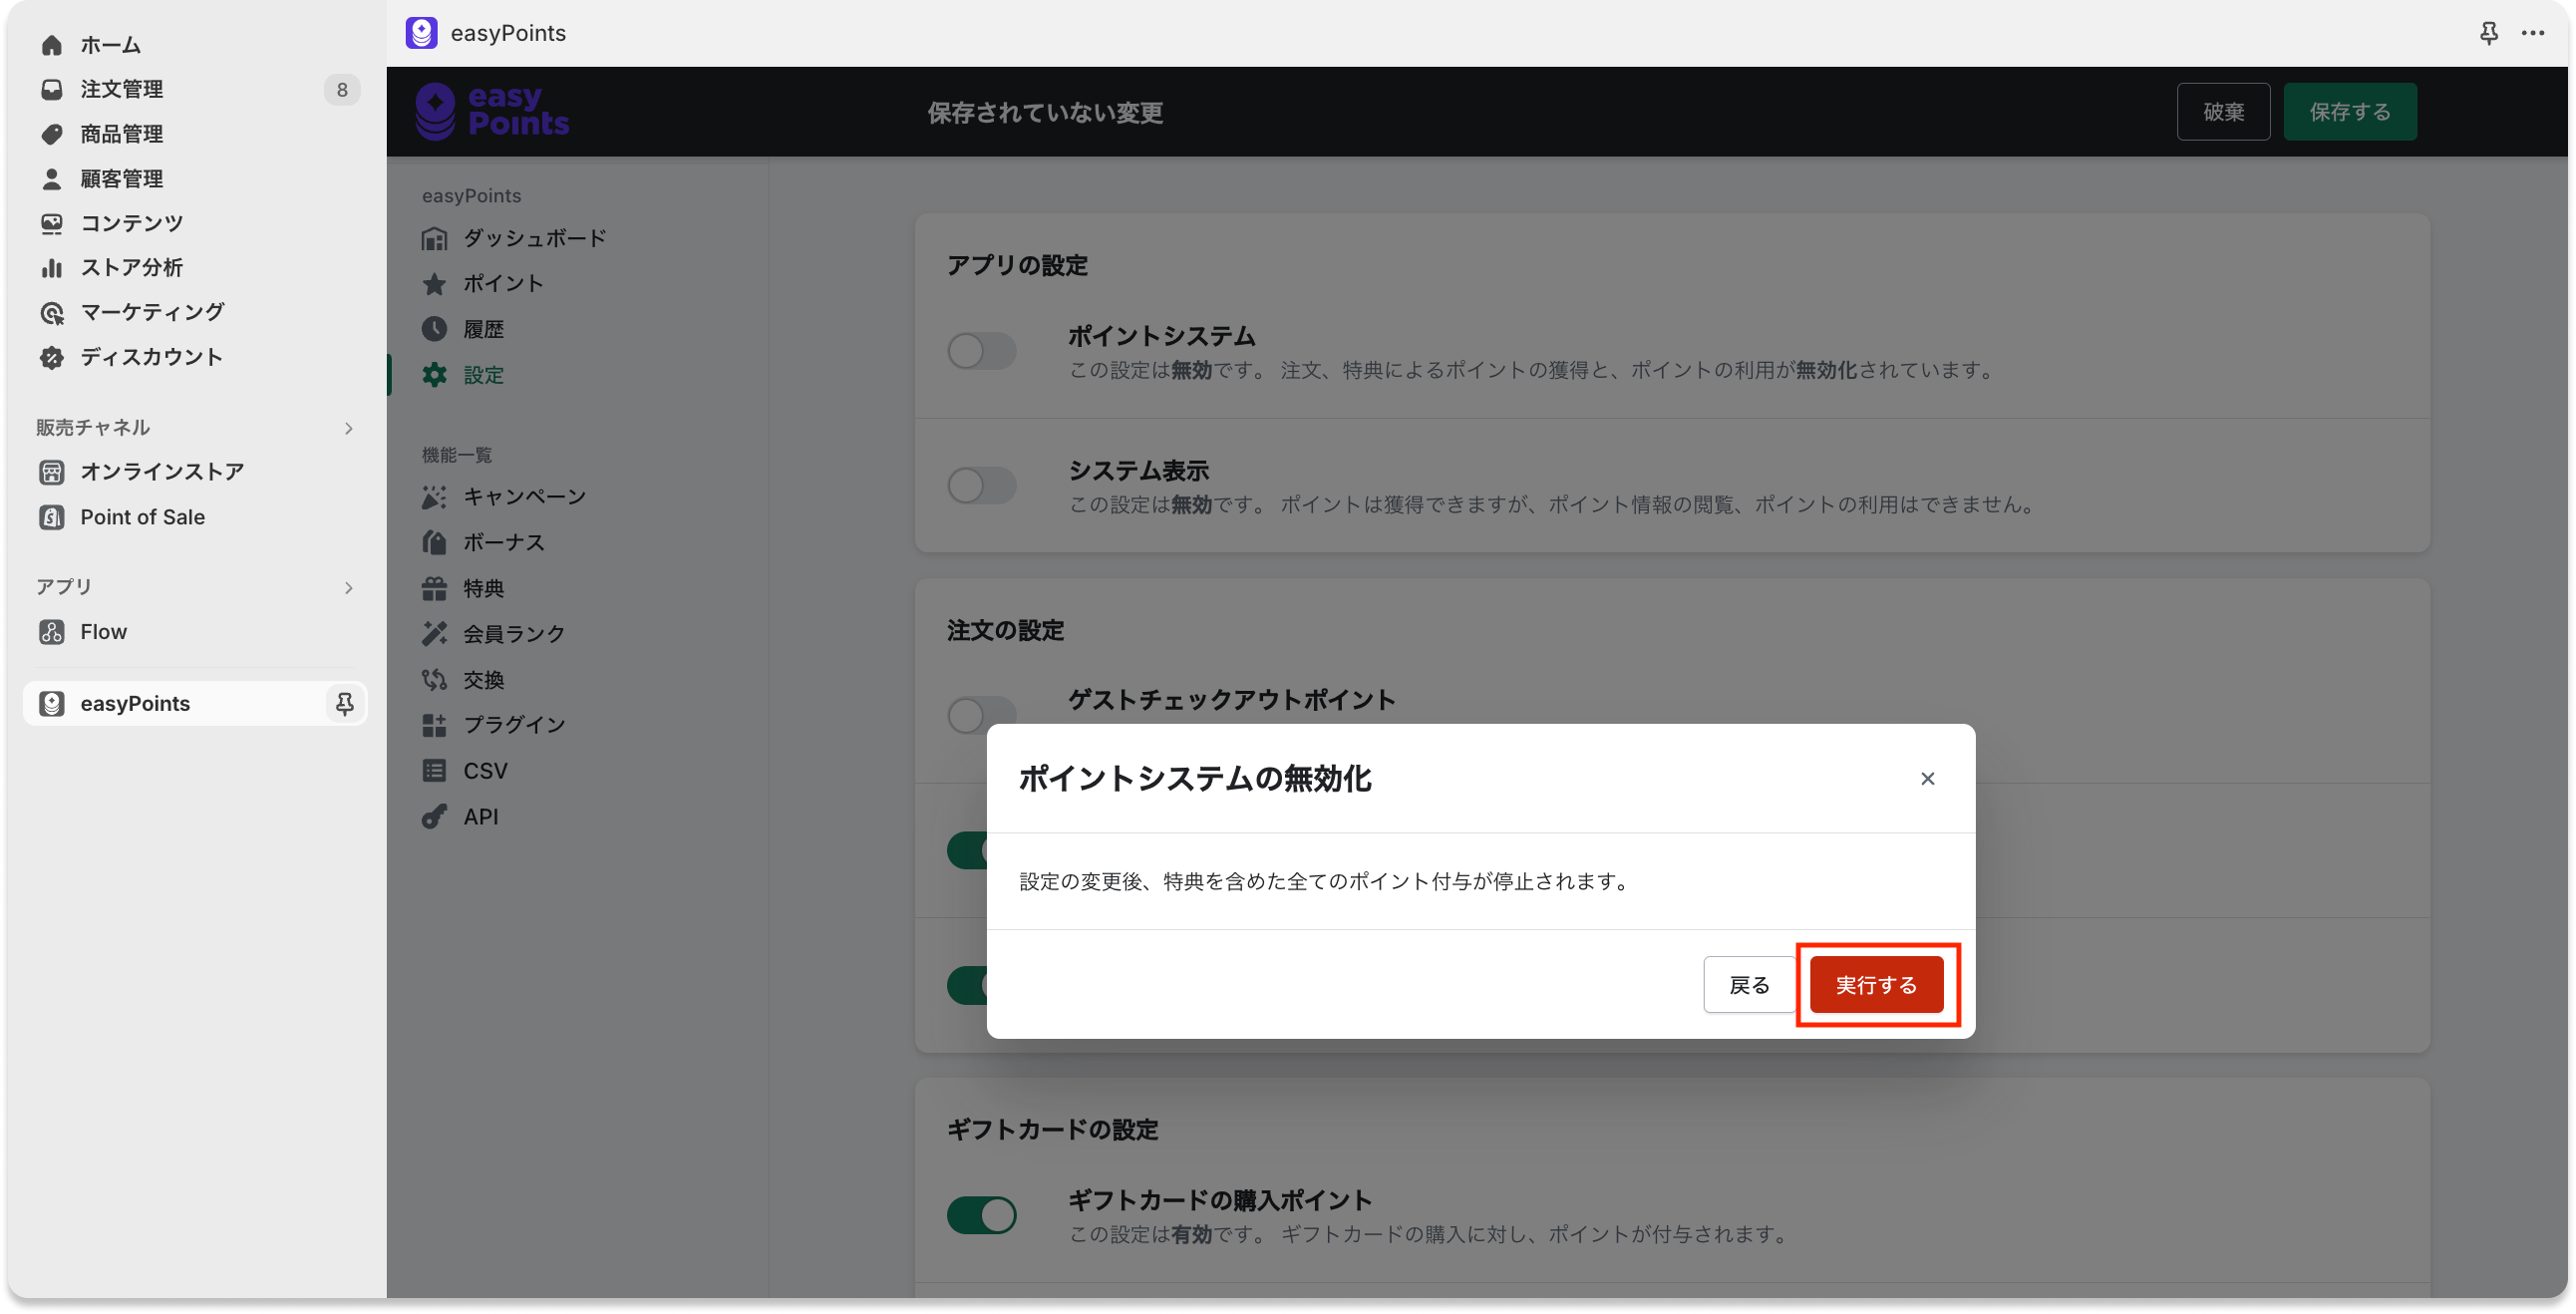Click the API key icon

(x=434, y=817)
